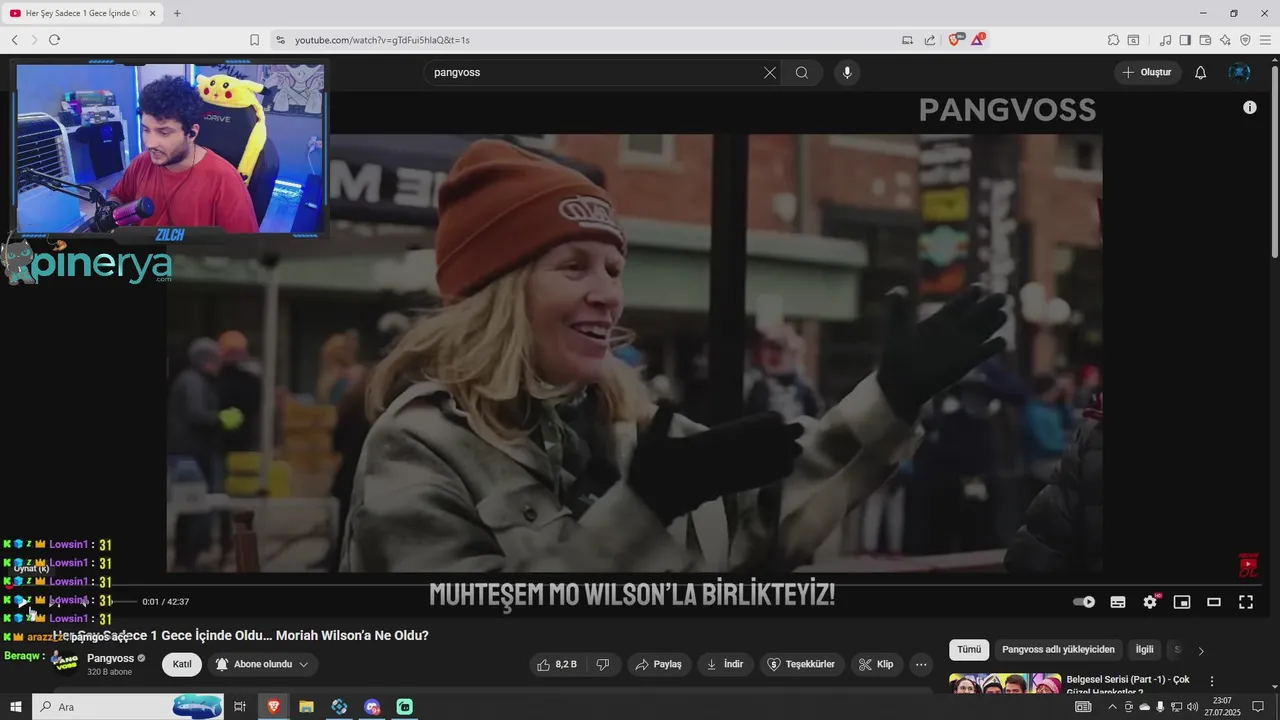Open the Brave VPN shield icon
The height and width of the screenshot is (720, 1280).
pyautogui.click(x=1245, y=40)
